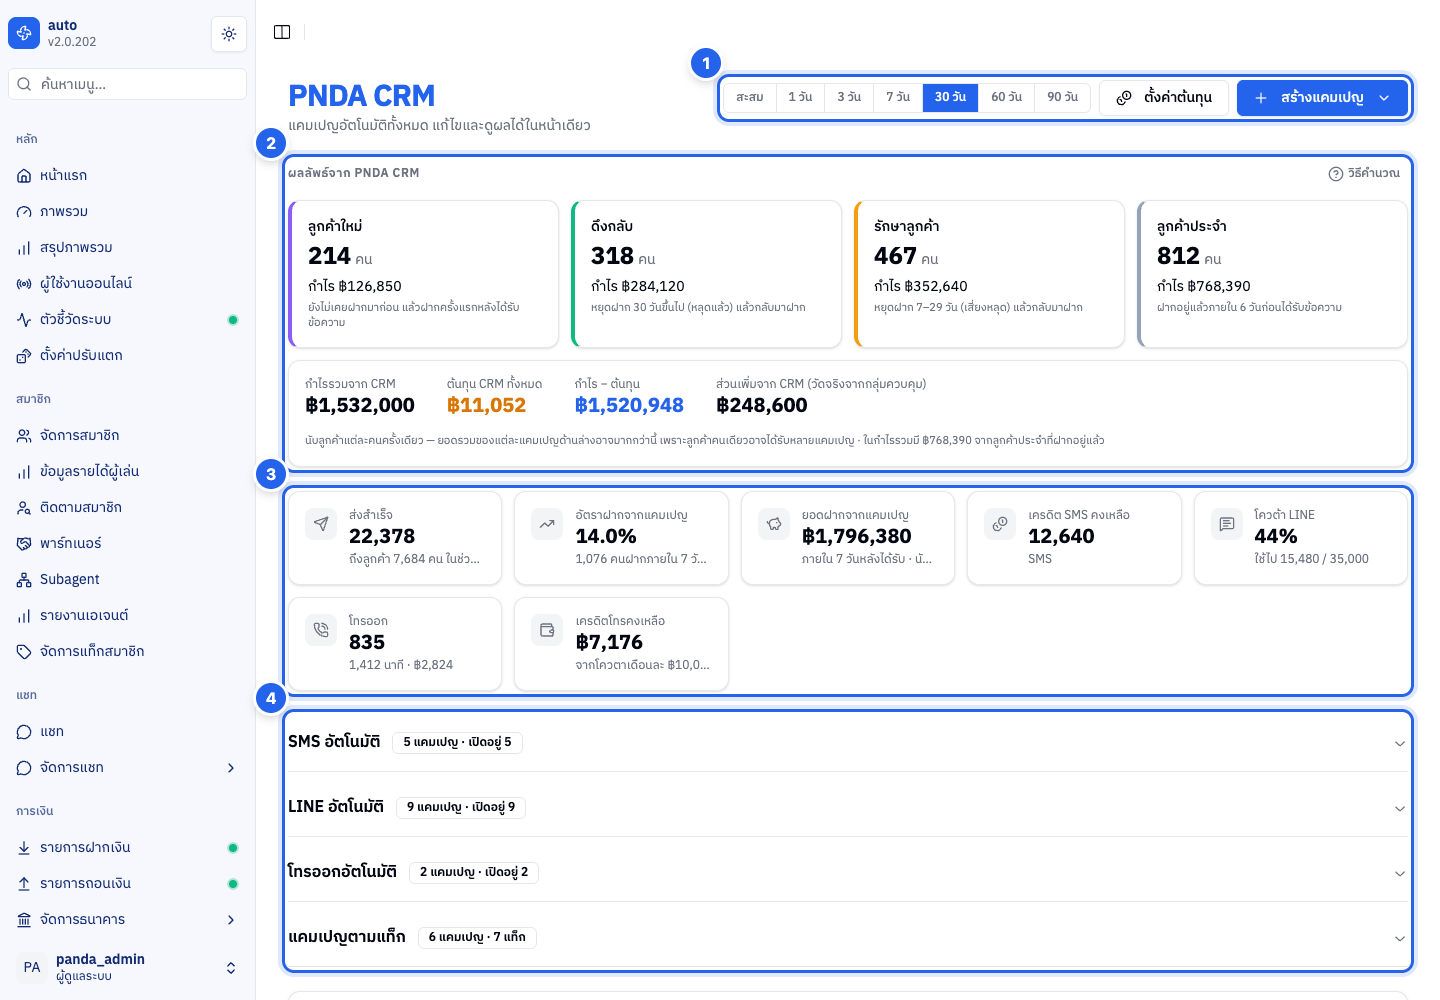
Task: Open จัดการสมาชิก users icon
Action: (x=24, y=436)
